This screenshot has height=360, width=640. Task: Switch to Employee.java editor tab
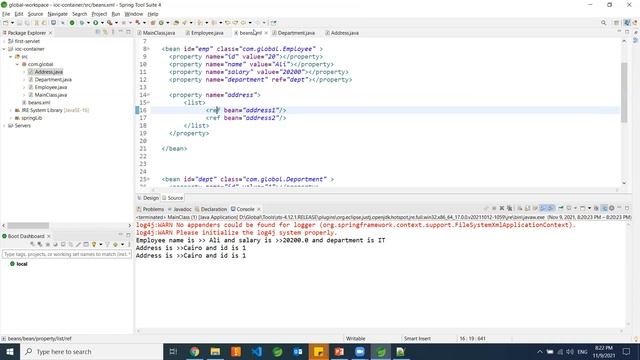[207, 33]
